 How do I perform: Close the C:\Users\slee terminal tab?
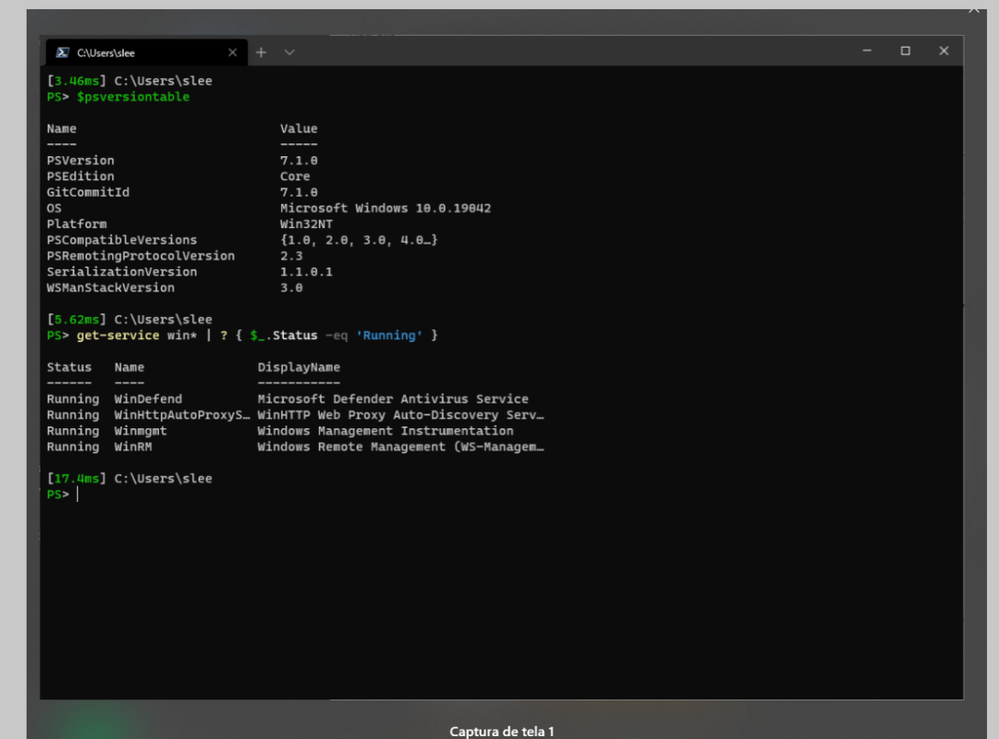(233, 53)
